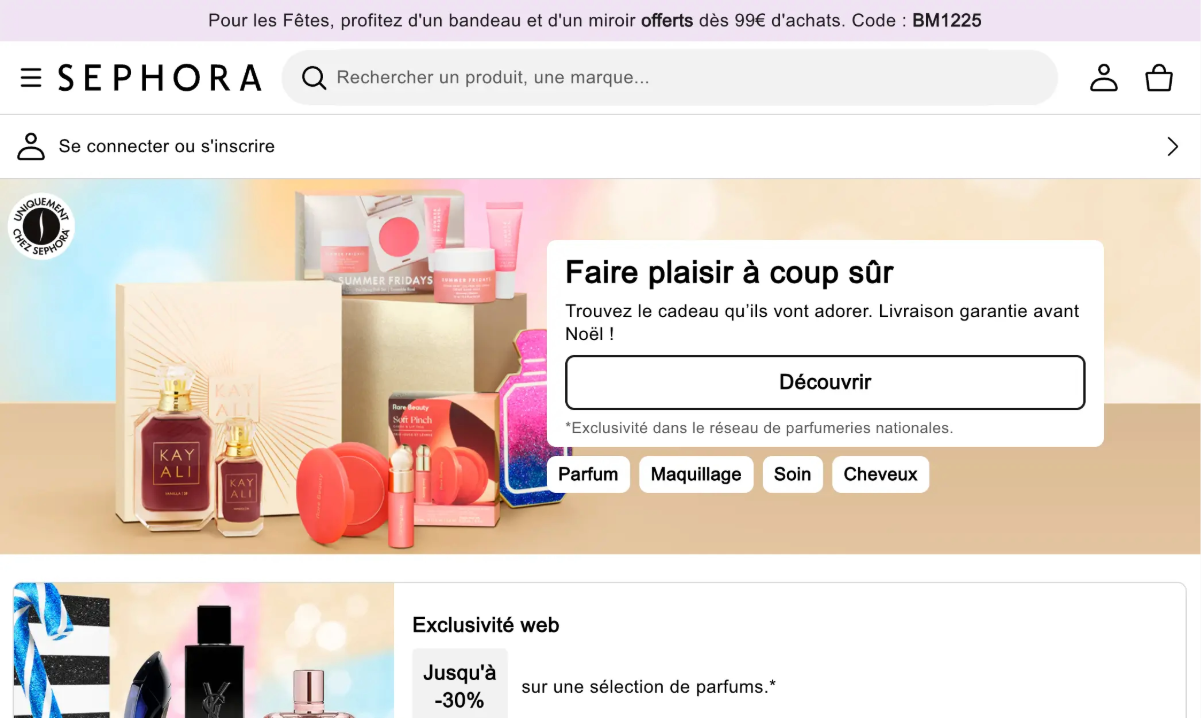Select the Cheveux category chip

(880, 474)
